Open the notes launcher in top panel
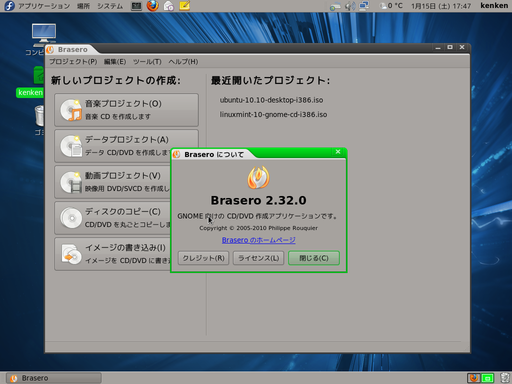 (x=185, y=6)
